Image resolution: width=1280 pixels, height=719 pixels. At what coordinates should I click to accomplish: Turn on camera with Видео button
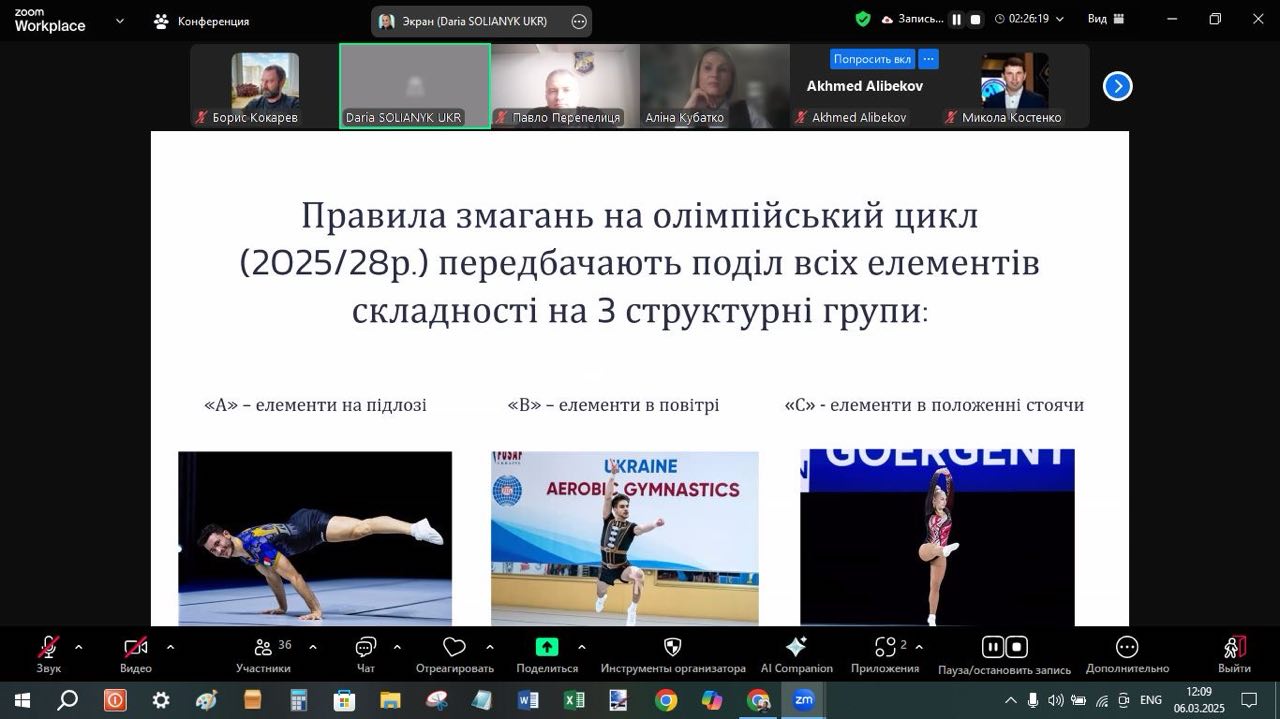pyautogui.click(x=135, y=653)
